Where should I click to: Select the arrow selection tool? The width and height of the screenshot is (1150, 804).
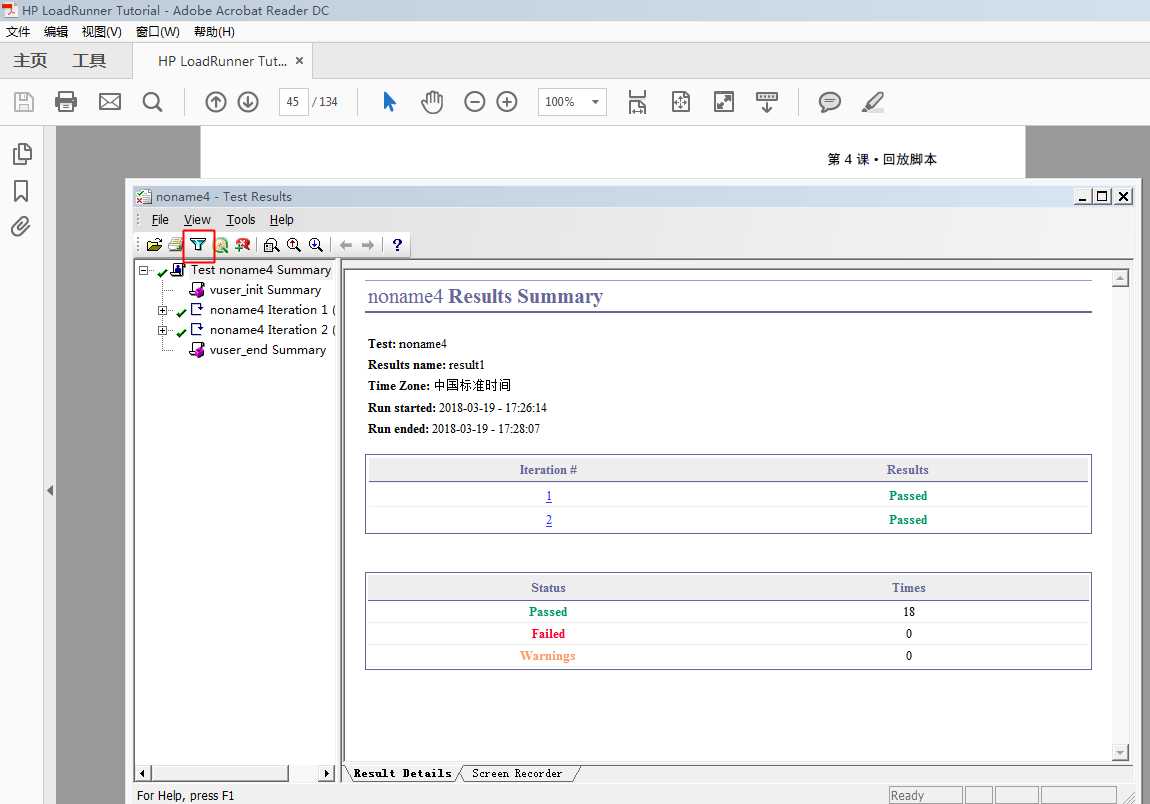[x=389, y=101]
